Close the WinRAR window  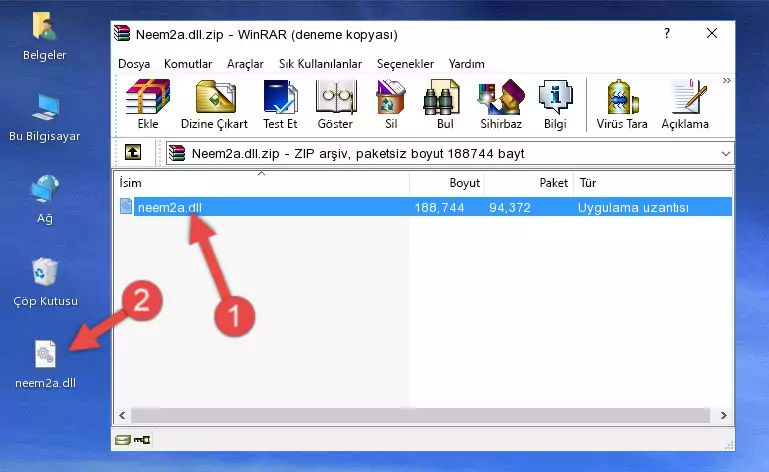click(x=712, y=33)
